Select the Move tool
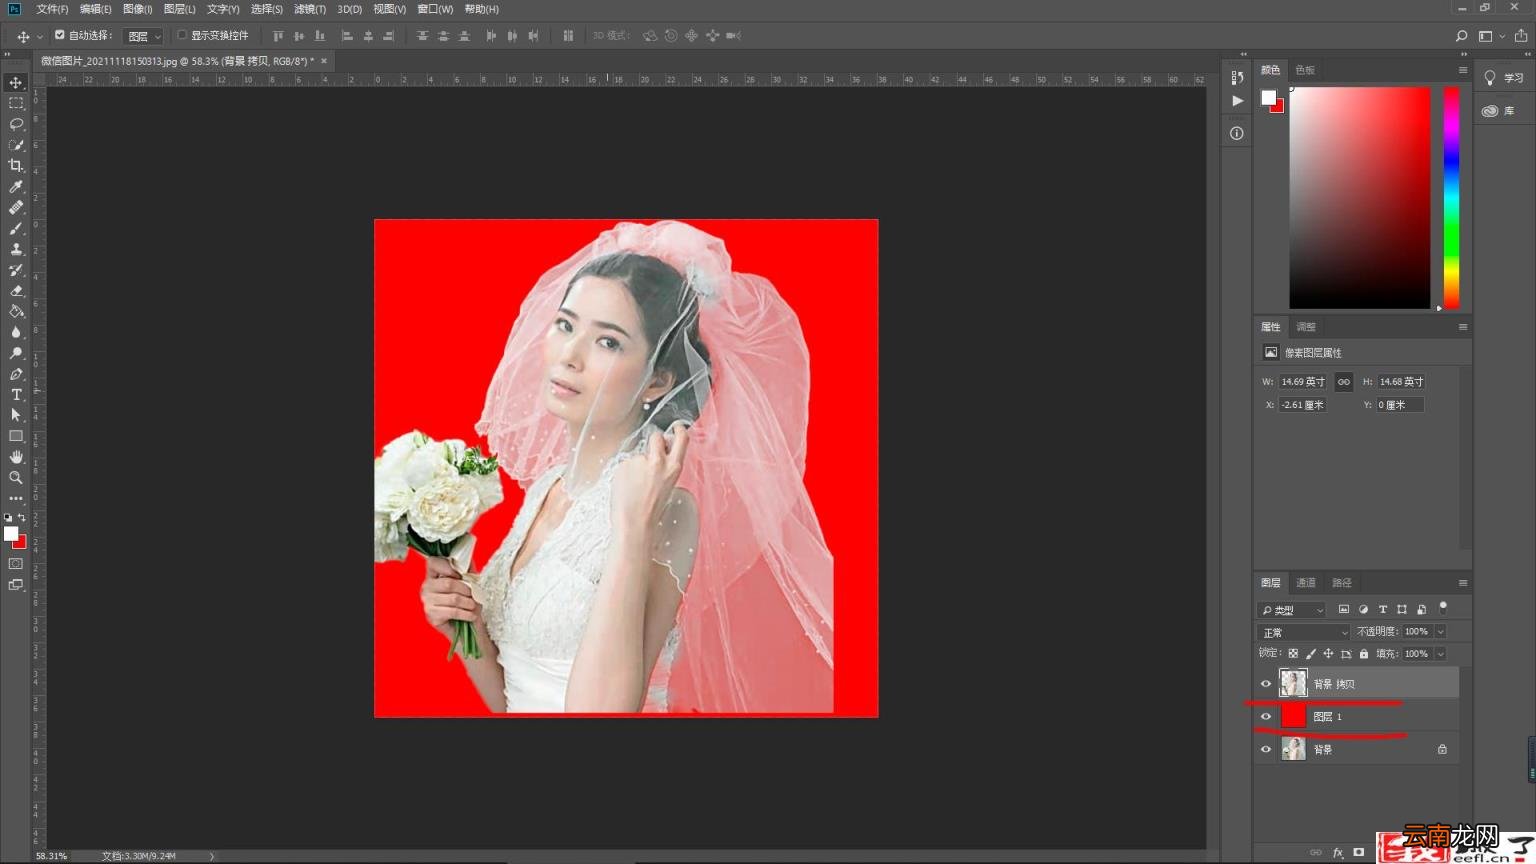Screen dimensions: 1536x864 click(16, 82)
